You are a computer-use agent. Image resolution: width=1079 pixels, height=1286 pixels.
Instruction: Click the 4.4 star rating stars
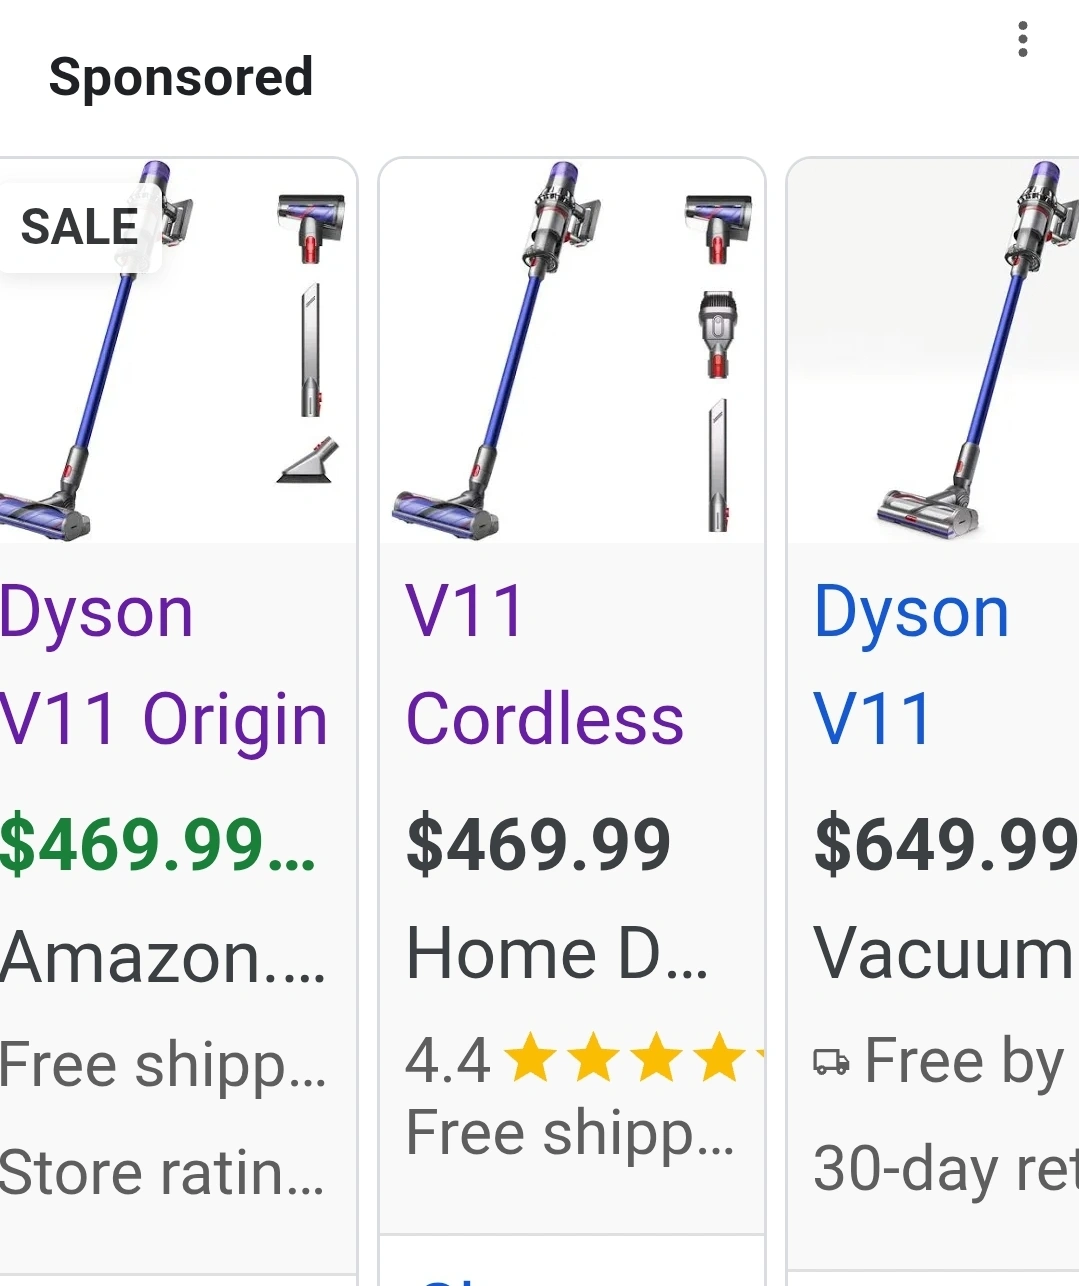(x=634, y=1060)
